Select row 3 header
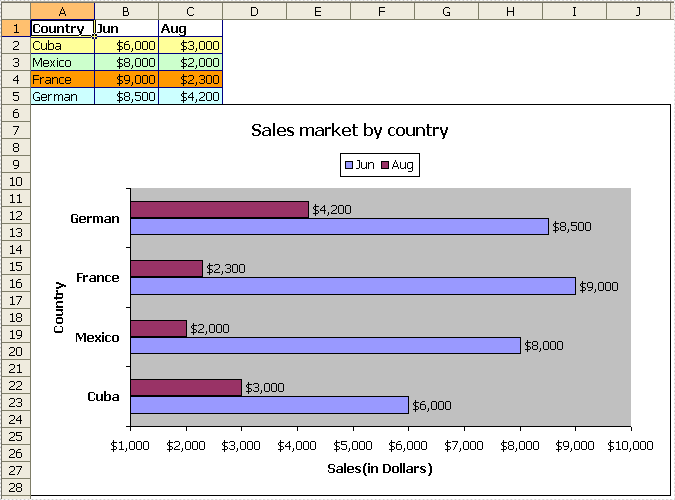Image resolution: width=675 pixels, height=500 pixels. tap(16, 62)
